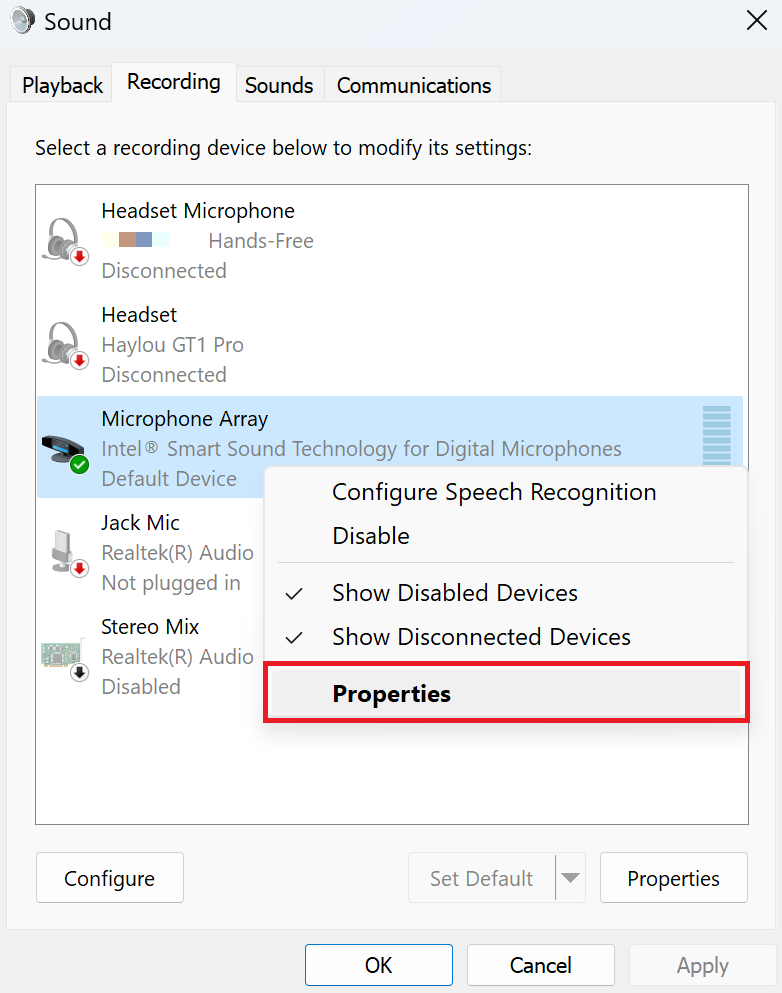Choose Properties from the context menu
The width and height of the screenshot is (782, 993).
pyautogui.click(x=391, y=693)
